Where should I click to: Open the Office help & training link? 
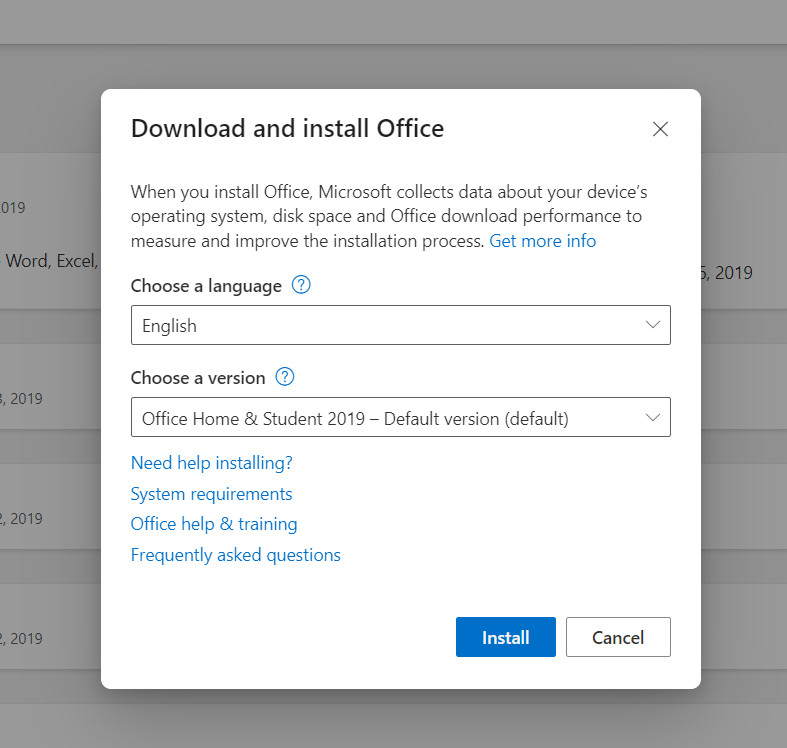214,524
